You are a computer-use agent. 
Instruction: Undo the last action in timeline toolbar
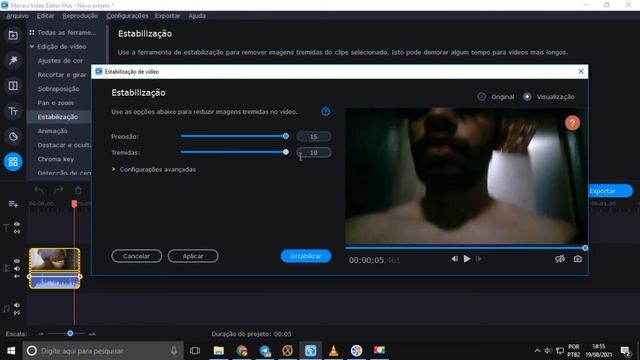(x=39, y=191)
